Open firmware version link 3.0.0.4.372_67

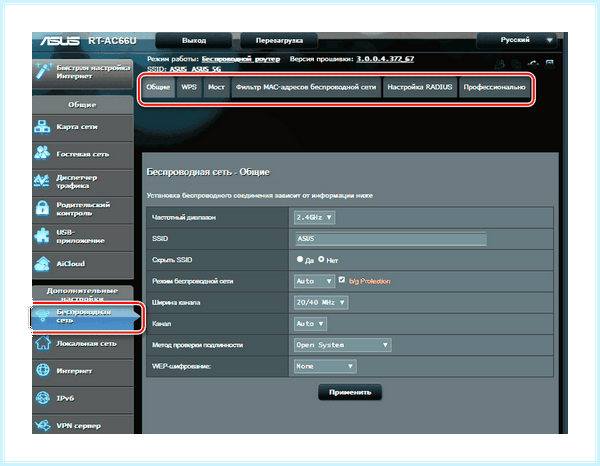coord(385,59)
